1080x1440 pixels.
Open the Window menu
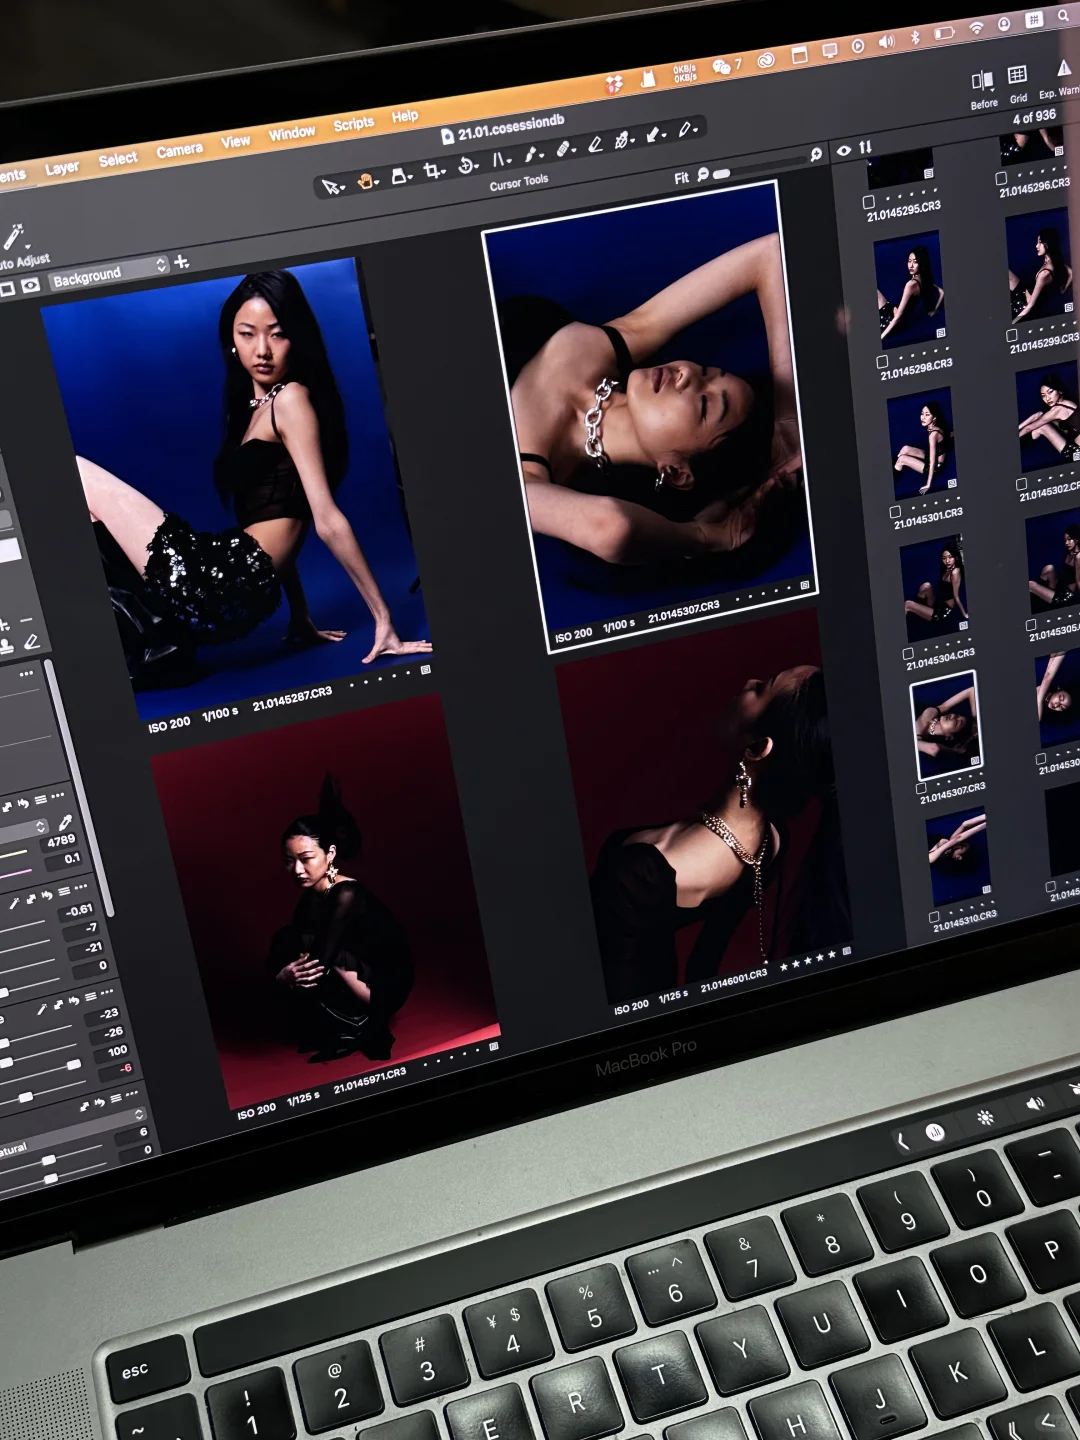292,133
